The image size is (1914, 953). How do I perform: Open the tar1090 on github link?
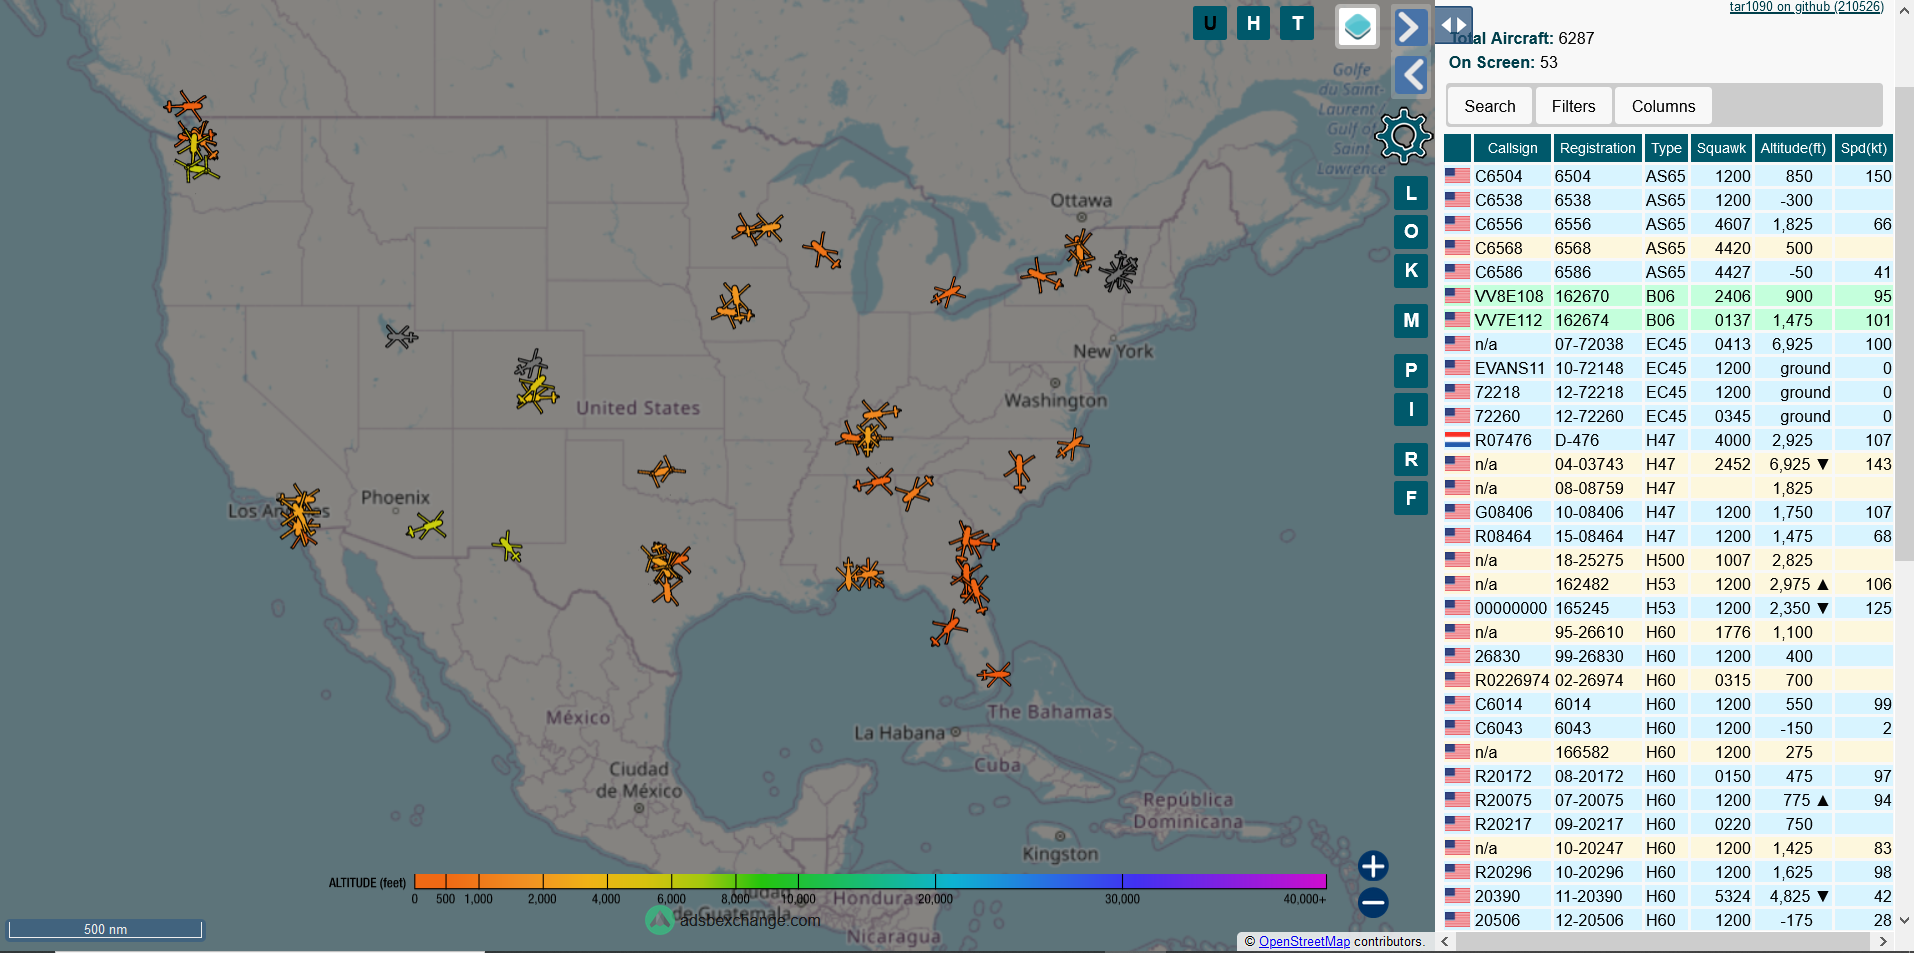[x=1806, y=7]
